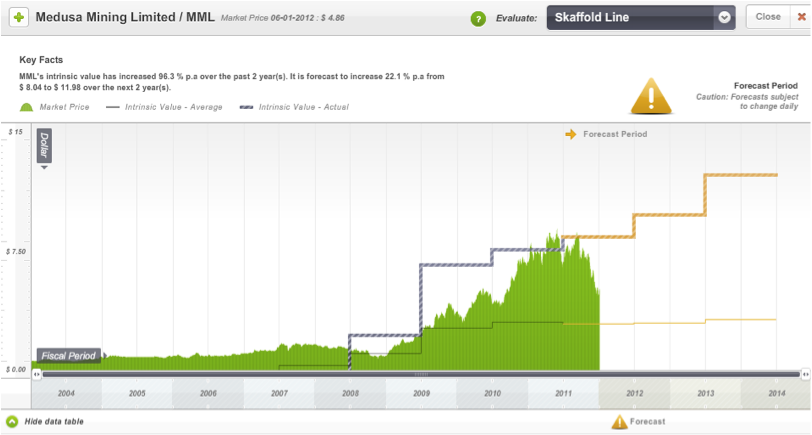Select the 2006 year on the timeline
812x435 pixels.
208,394
